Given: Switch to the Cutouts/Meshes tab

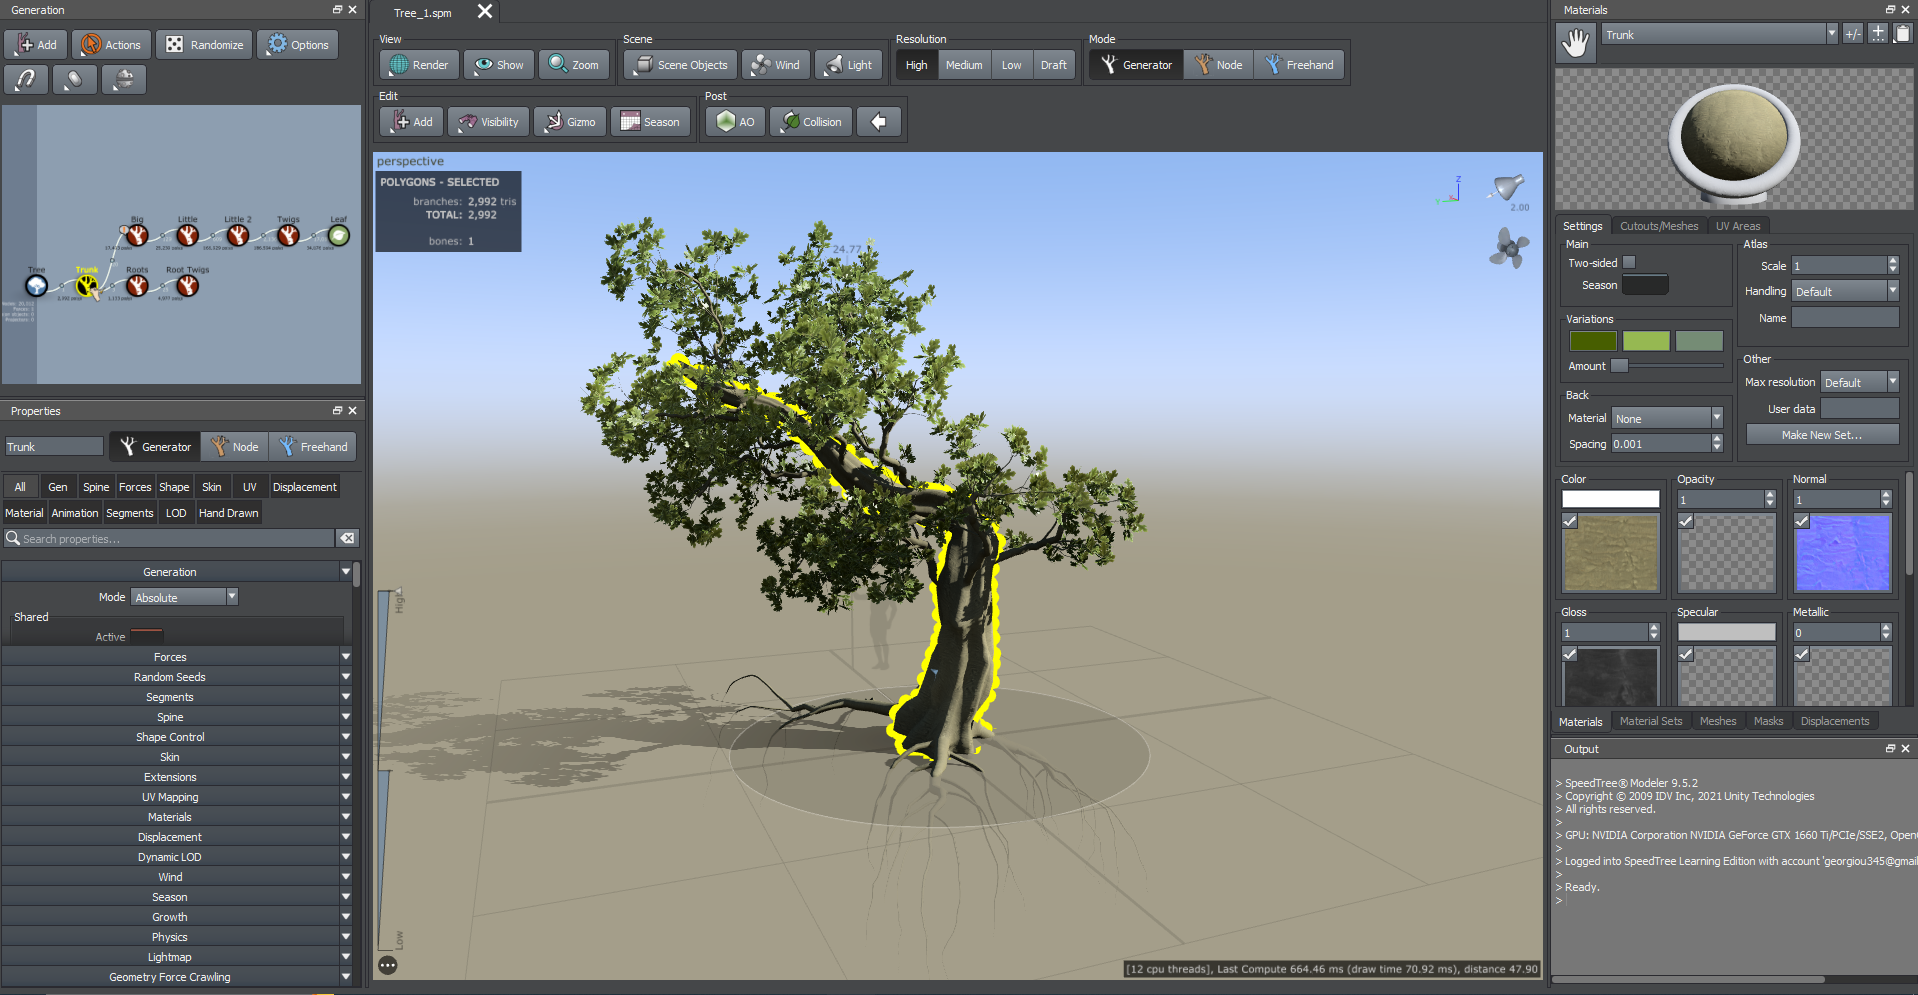Looking at the screenshot, I should 1659,225.
